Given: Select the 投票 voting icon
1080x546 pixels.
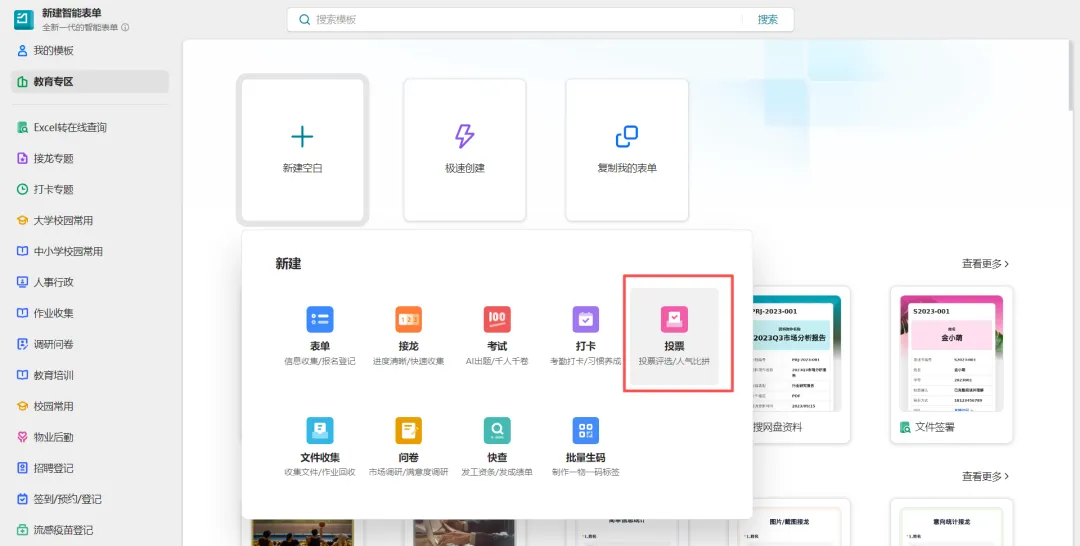Looking at the screenshot, I should tap(674, 319).
